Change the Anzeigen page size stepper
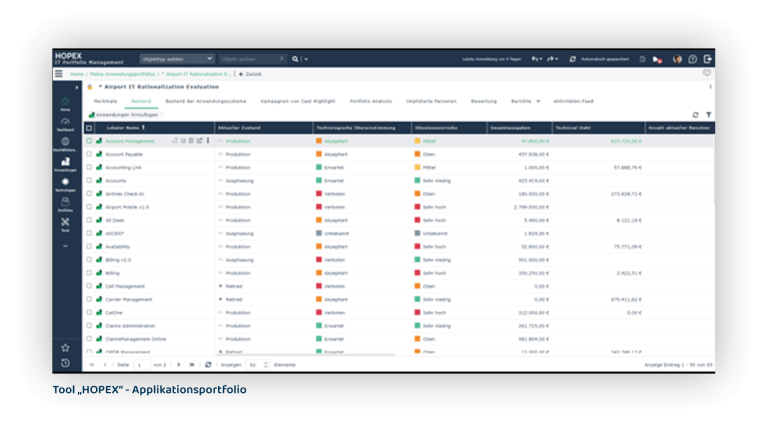The height and width of the screenshot is (428, 768). 265,365
